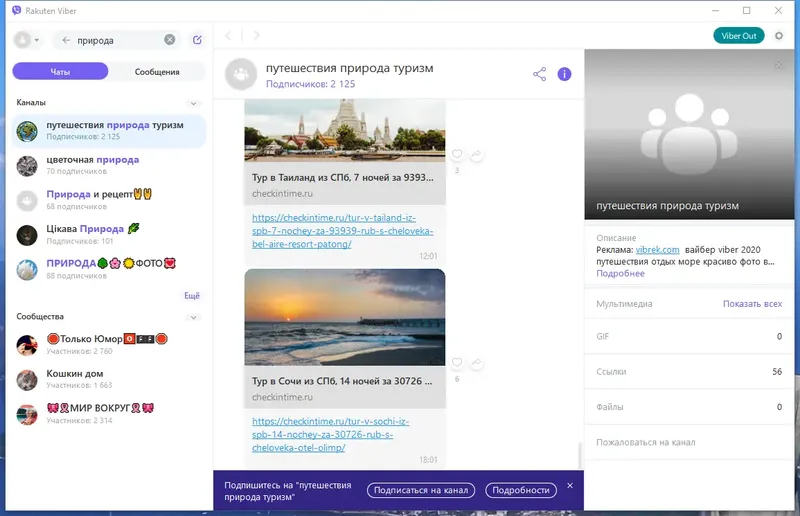The width and height of the screenshot is (800, 516).
Task: Click the chat scrollbar thumb
Action: pyautogui.click(x=579, y=455)
